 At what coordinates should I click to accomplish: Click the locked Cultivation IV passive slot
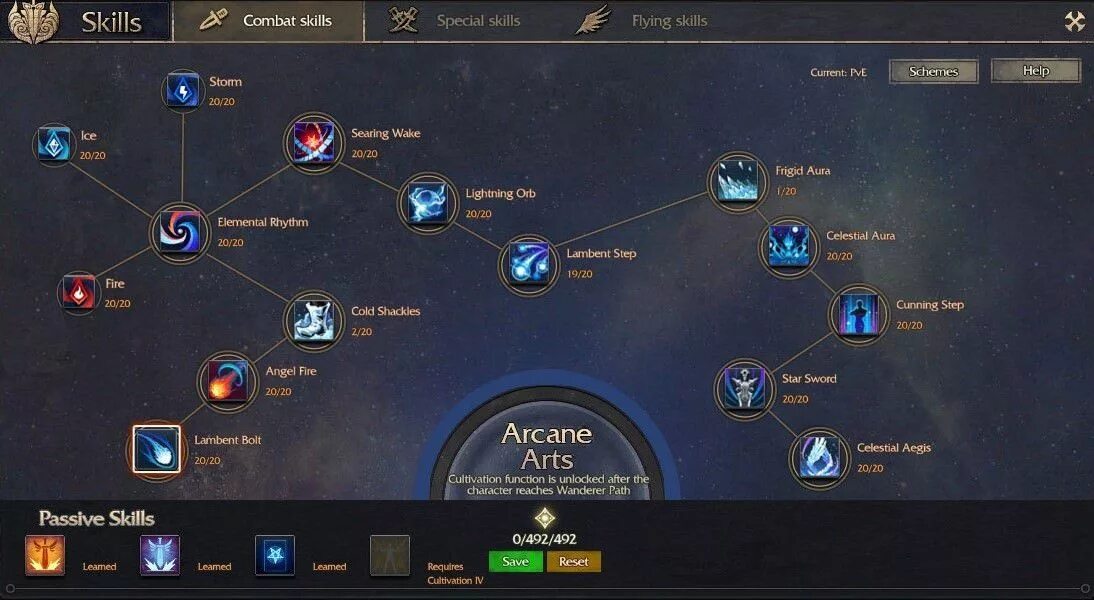(x=389, y=555)
